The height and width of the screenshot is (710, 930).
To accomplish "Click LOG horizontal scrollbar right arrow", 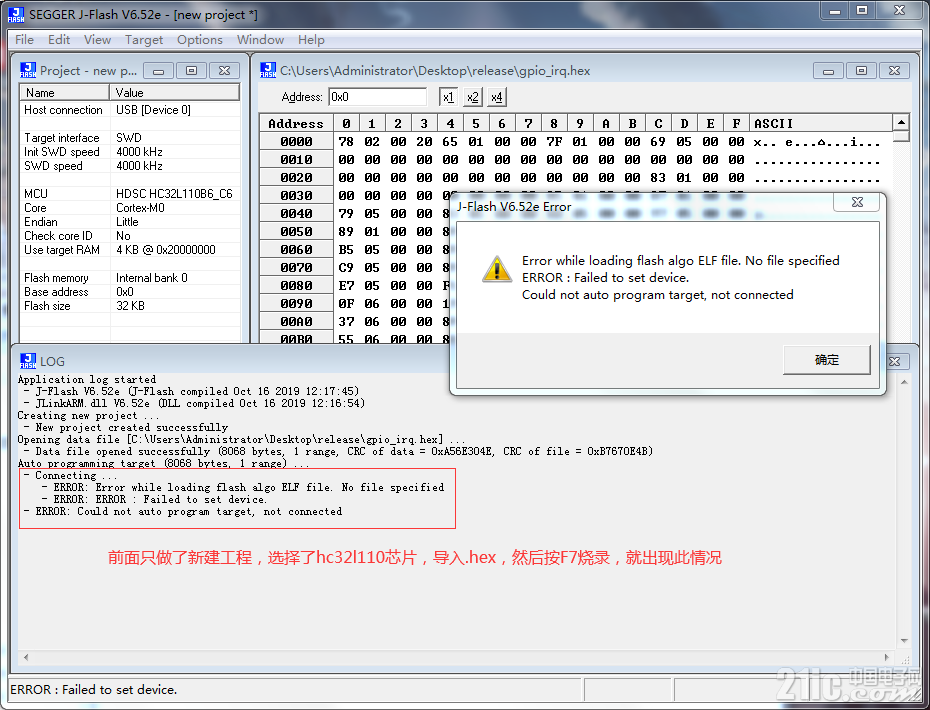I will click(x=887, y=657).
